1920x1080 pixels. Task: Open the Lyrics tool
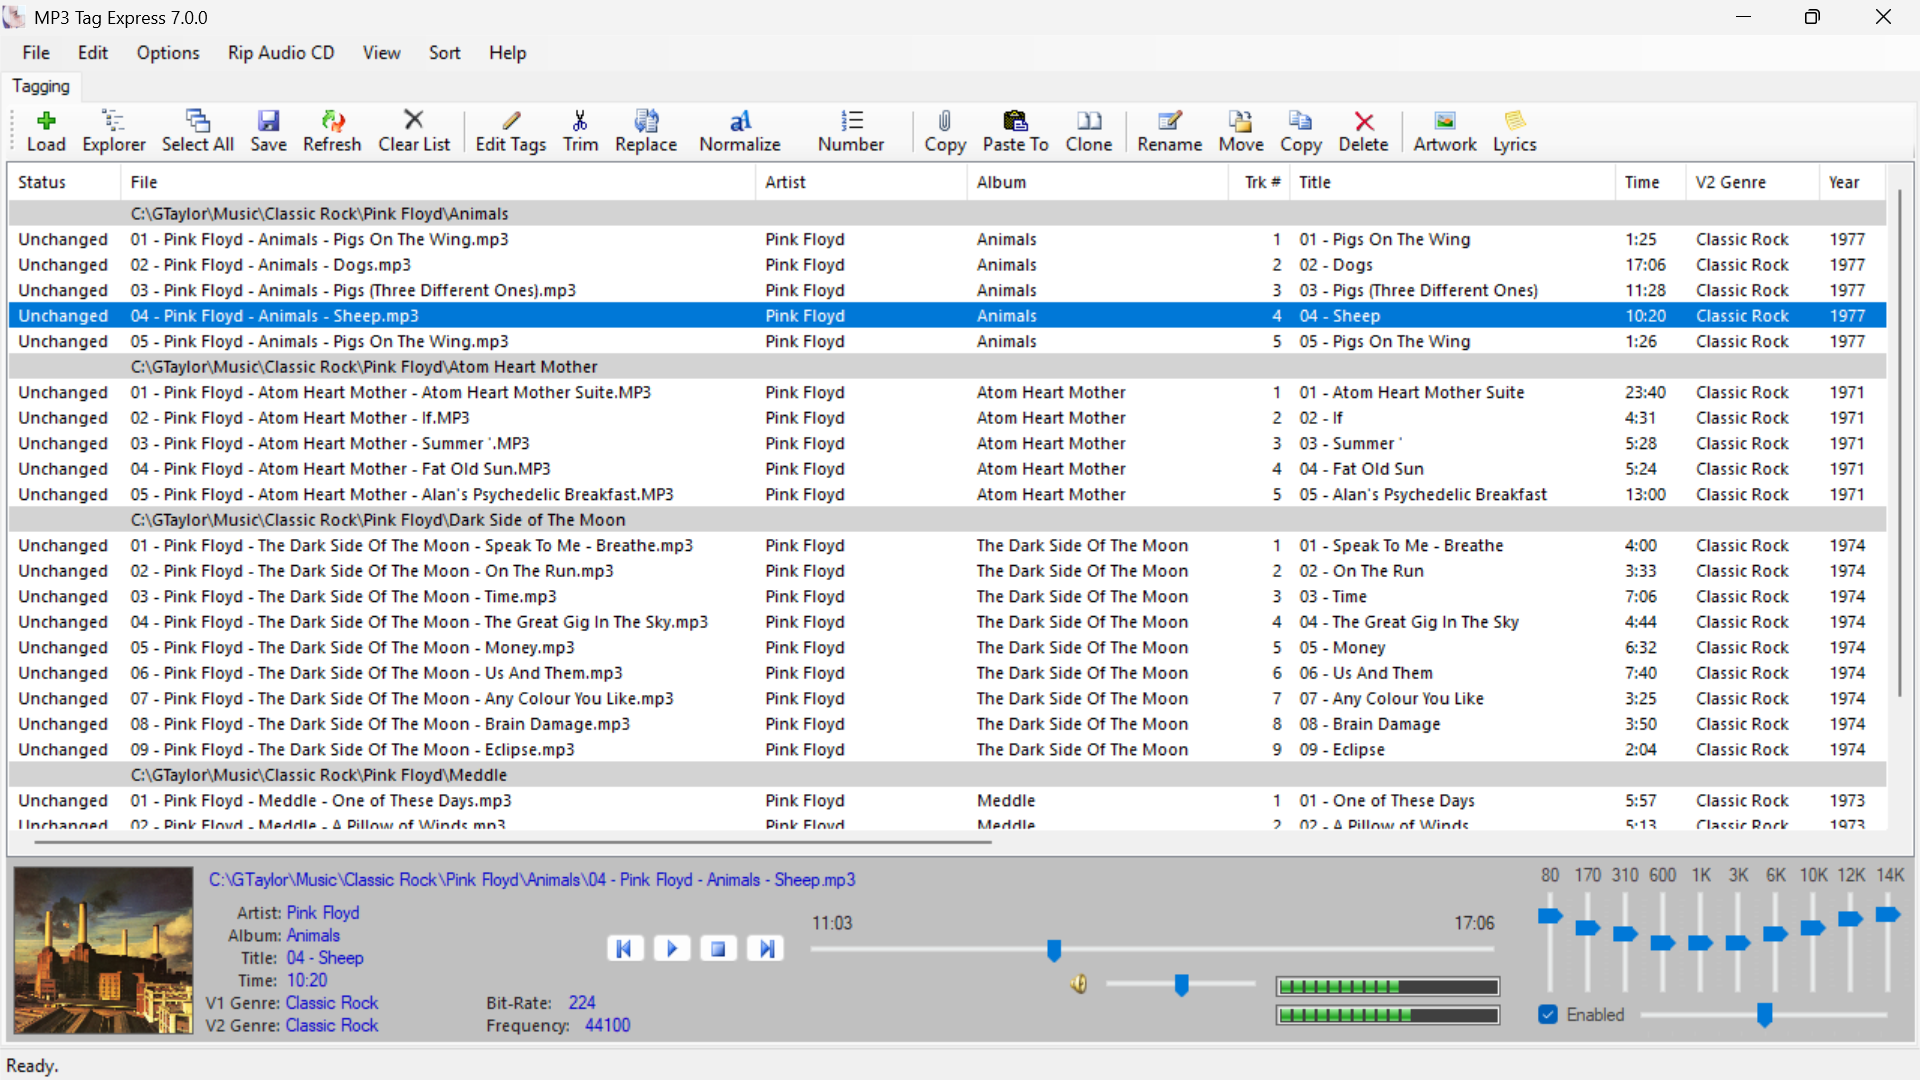(1515, 131)
